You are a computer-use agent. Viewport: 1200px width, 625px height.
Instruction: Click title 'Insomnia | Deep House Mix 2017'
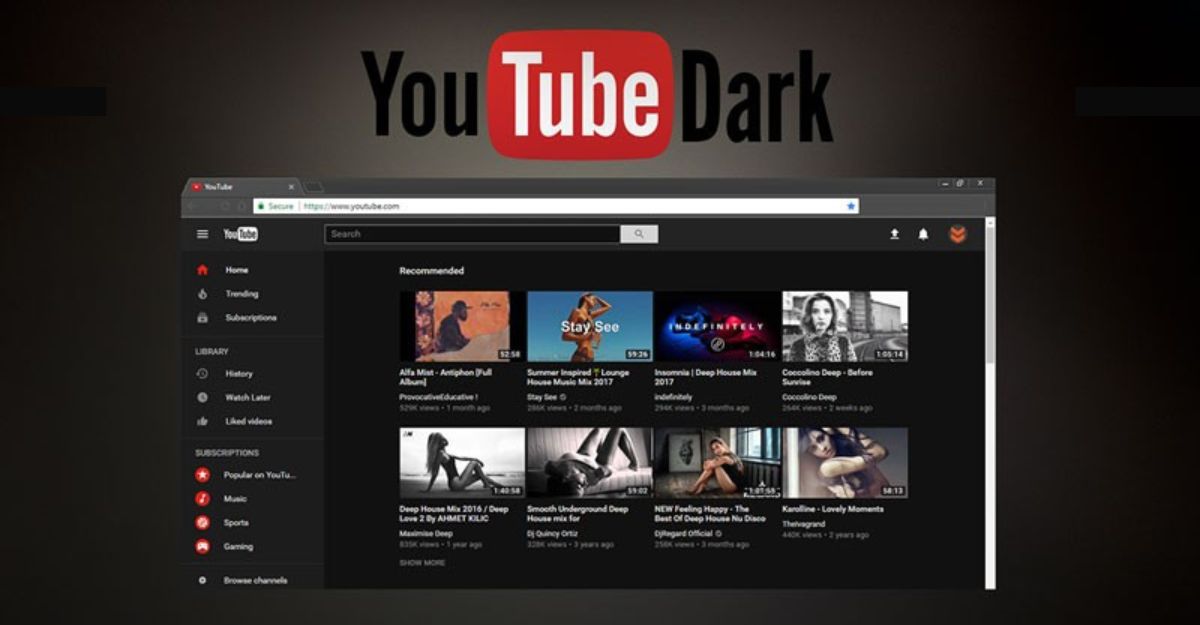(x=706, y=377)
